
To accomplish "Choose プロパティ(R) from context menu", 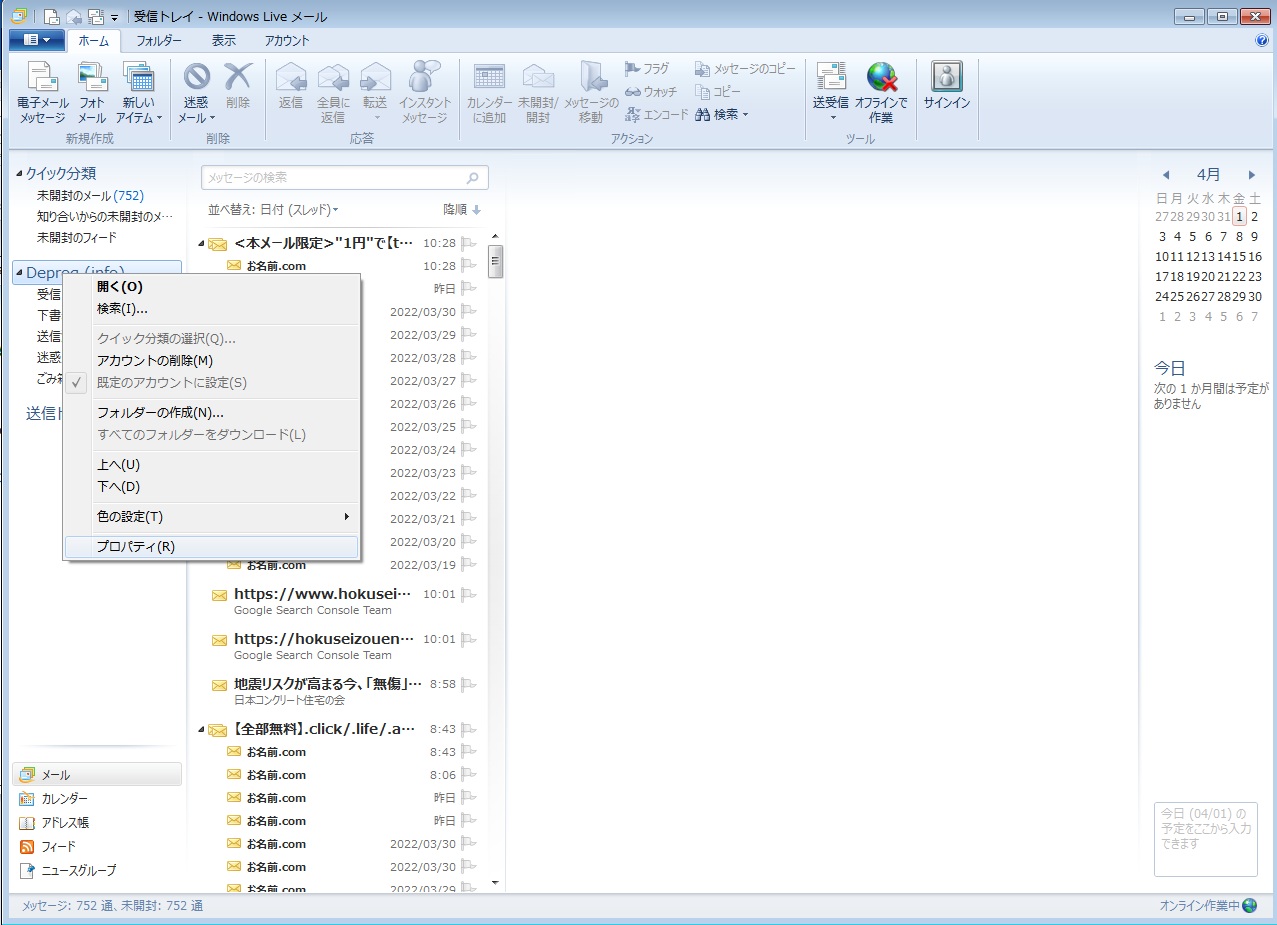I will pos(211,547).
